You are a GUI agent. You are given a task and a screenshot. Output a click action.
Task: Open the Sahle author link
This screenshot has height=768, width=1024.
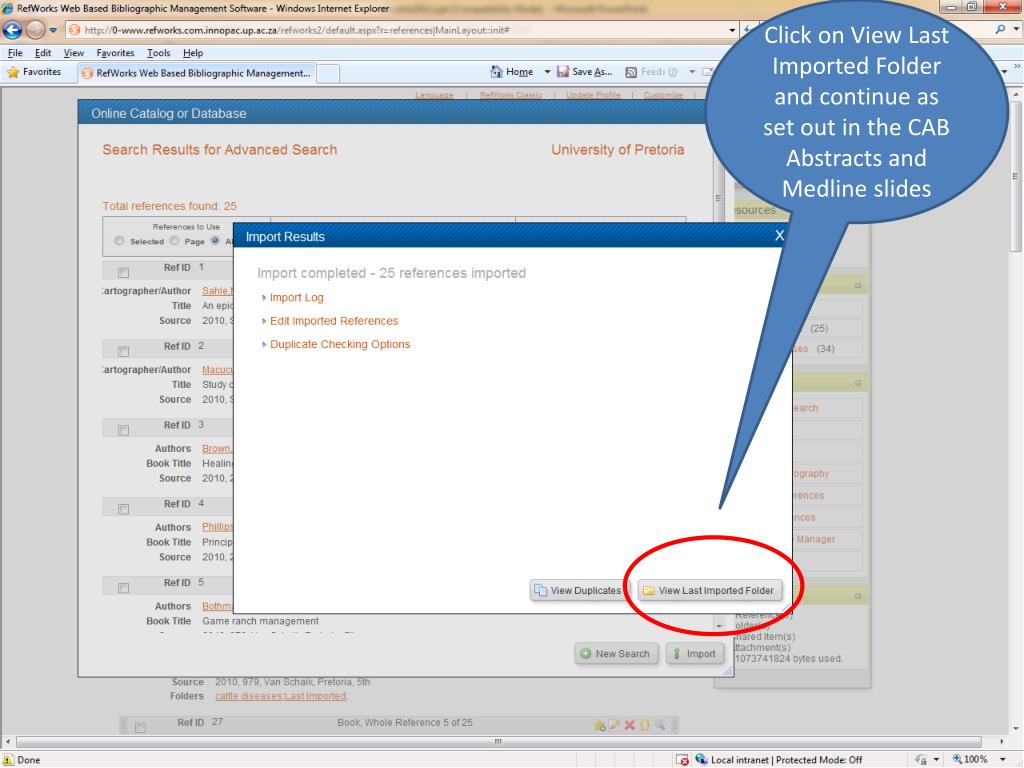point(217,291)
